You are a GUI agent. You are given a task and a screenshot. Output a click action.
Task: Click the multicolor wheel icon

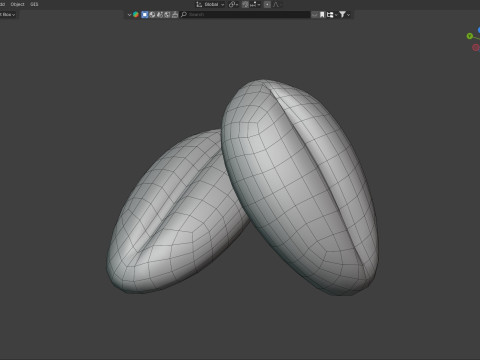136,15
